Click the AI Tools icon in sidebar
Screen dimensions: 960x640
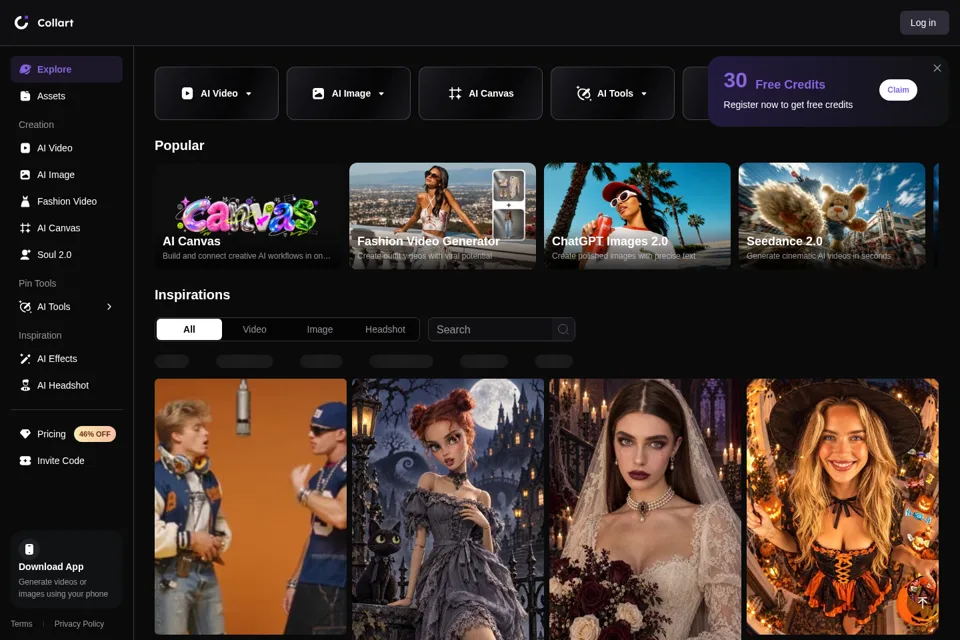25,307
